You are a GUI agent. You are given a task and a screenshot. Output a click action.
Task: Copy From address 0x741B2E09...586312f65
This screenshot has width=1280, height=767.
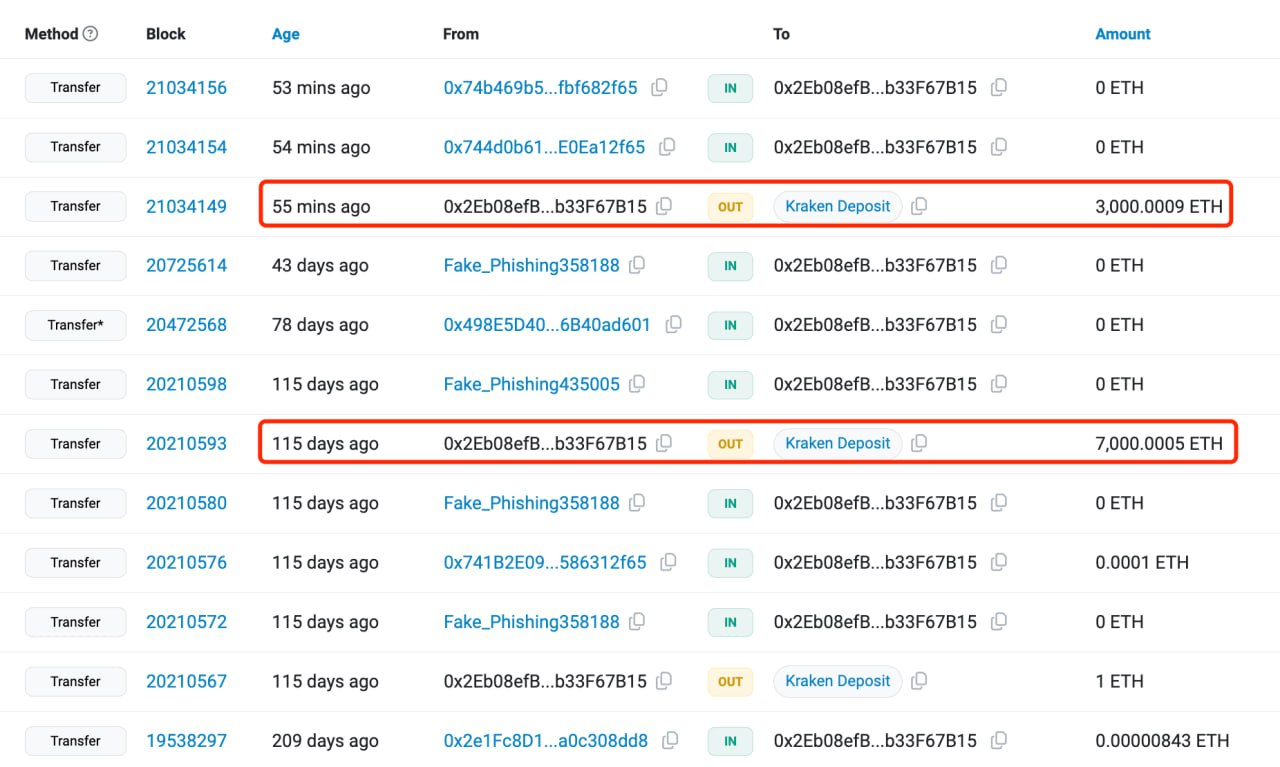[x=669, y=562]
